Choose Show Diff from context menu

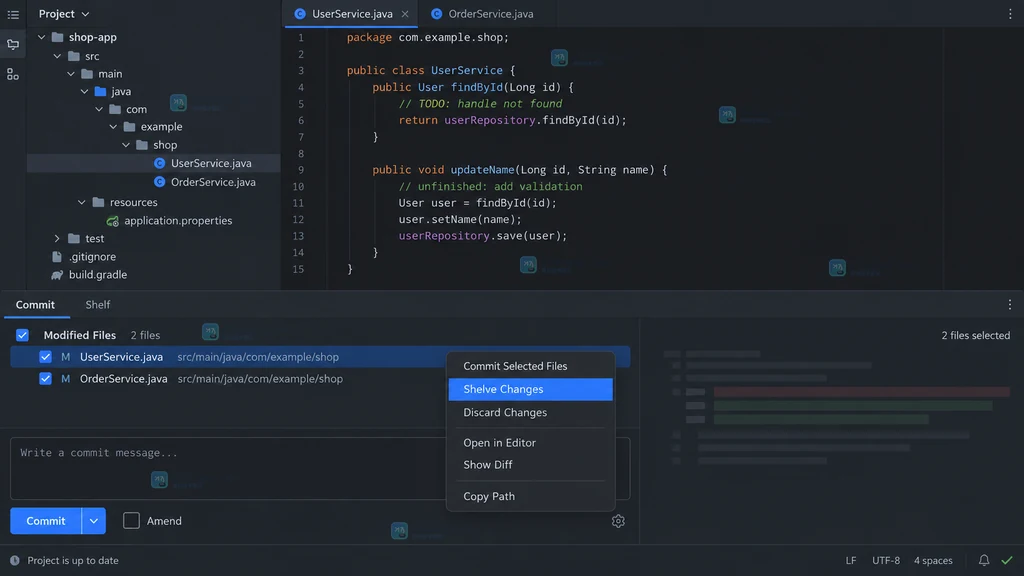tap(530, 465)
